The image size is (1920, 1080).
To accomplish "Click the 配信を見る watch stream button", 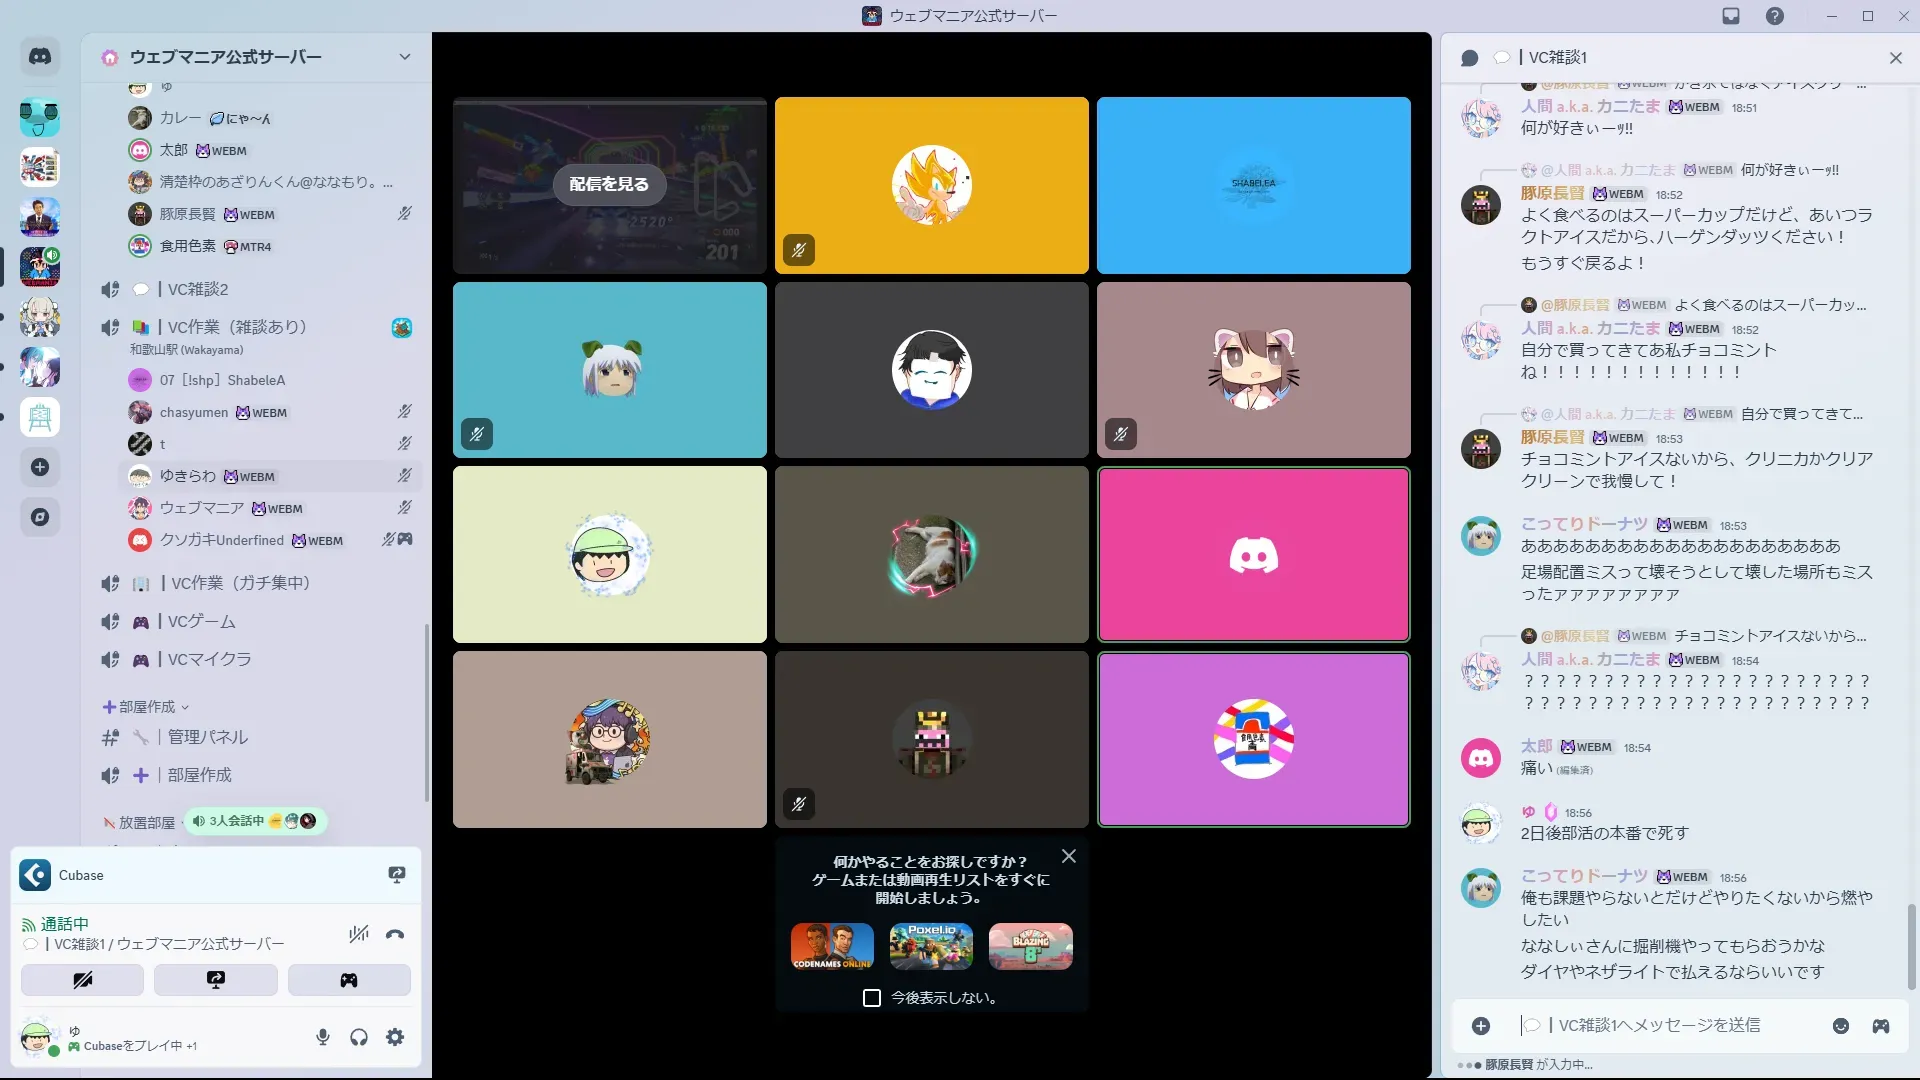I will [x=609, y=184].
